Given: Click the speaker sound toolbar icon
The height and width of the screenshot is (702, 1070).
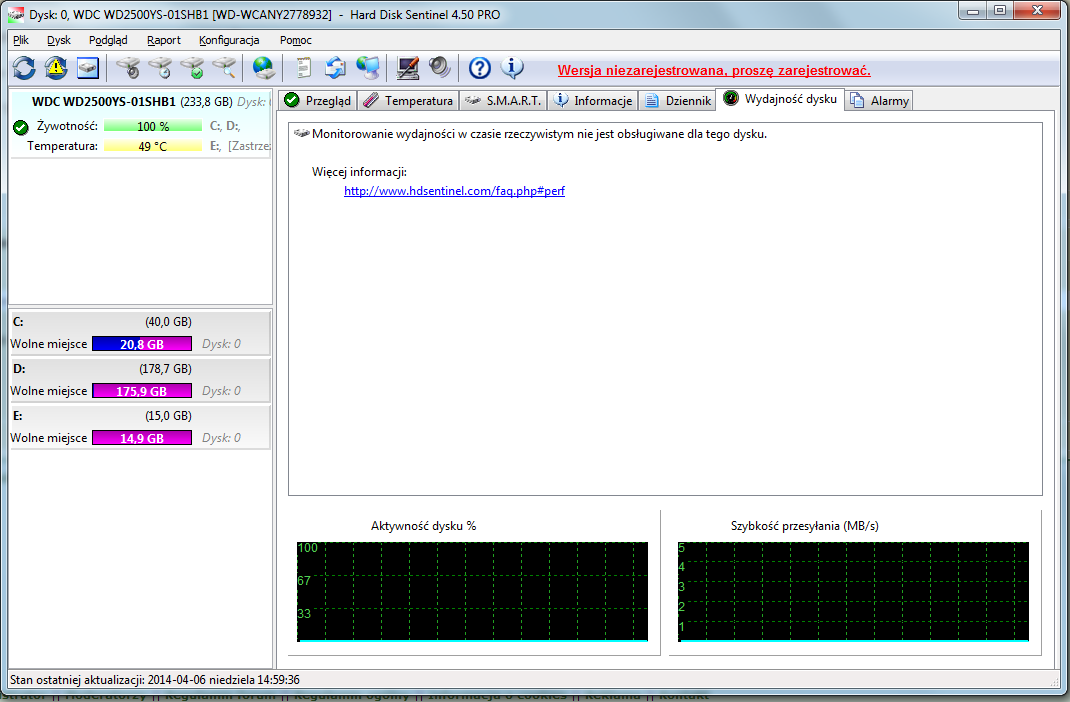Looking at the screenshot, I should [x=439, y=68].
